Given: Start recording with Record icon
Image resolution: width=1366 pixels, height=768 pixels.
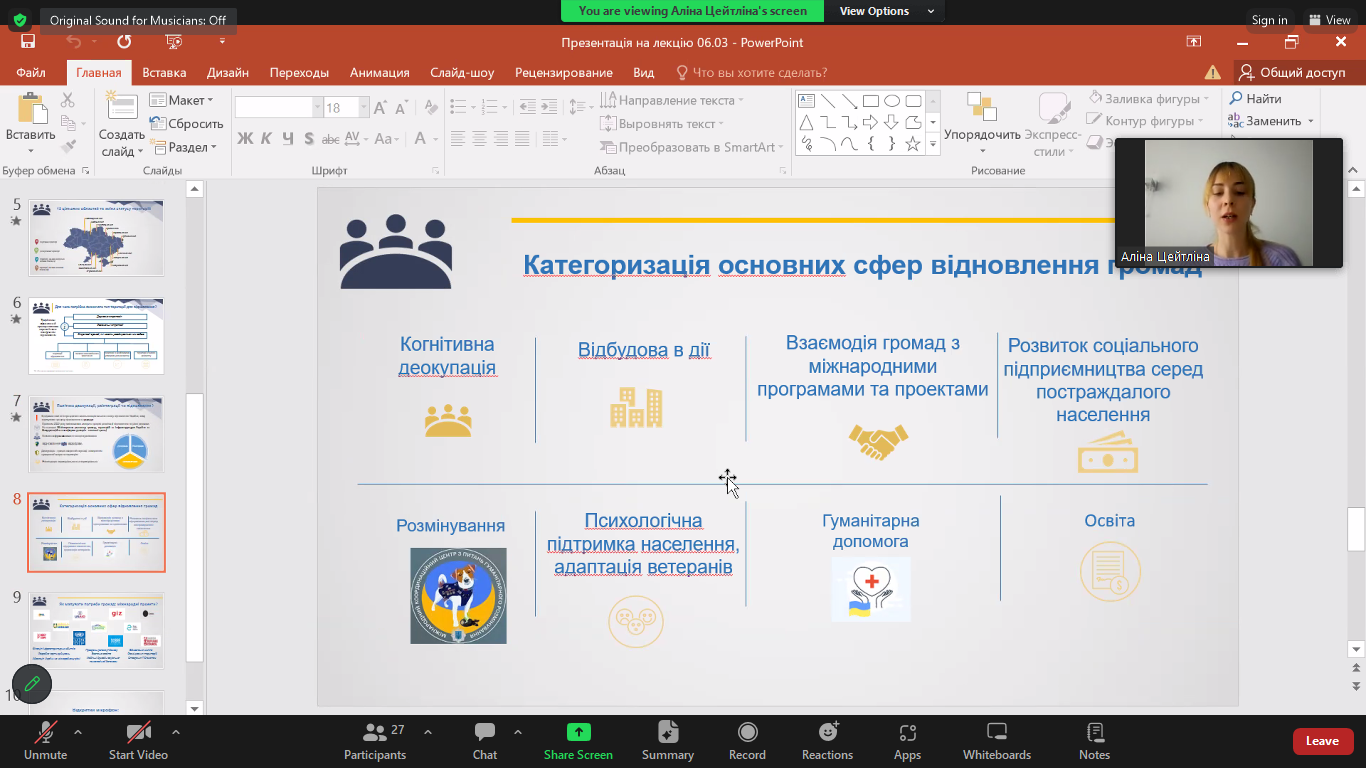Looking at the screenshot, I should click(747, 733).
